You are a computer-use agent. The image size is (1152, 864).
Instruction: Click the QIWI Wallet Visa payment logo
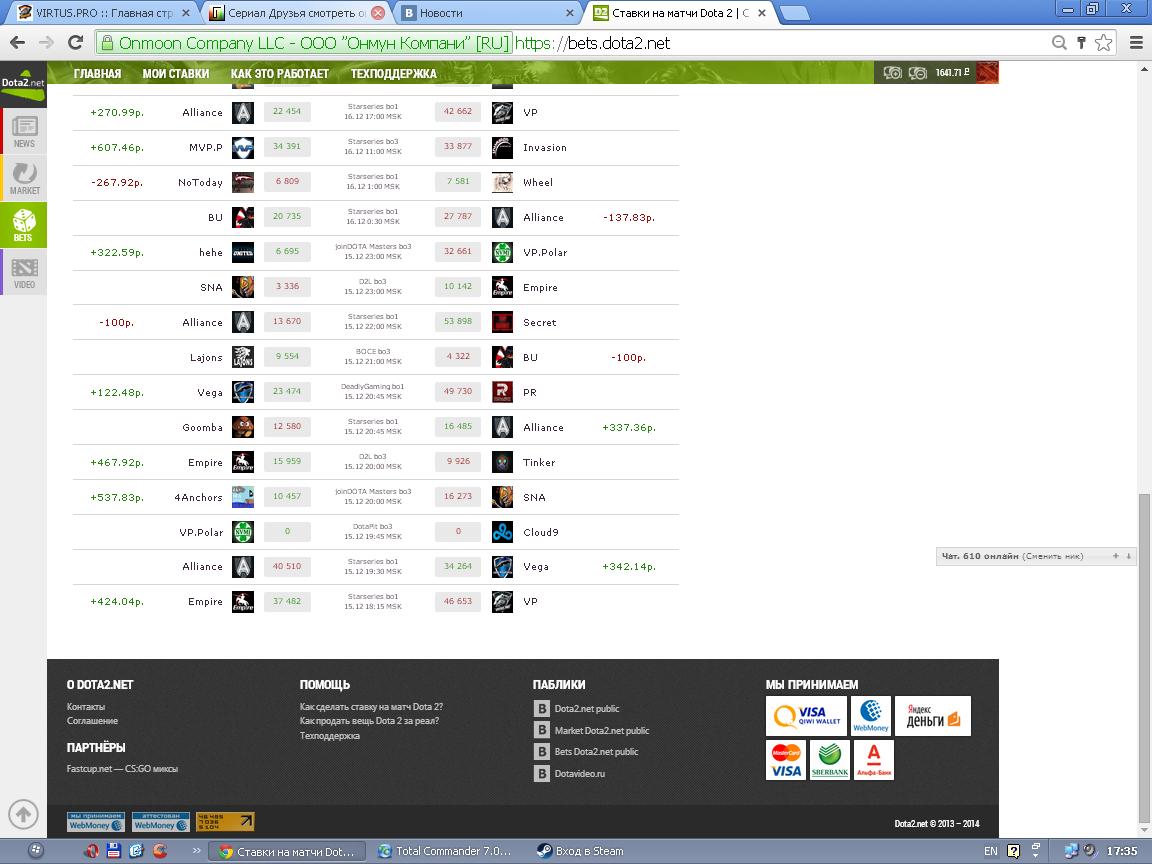tap(806, 716)
